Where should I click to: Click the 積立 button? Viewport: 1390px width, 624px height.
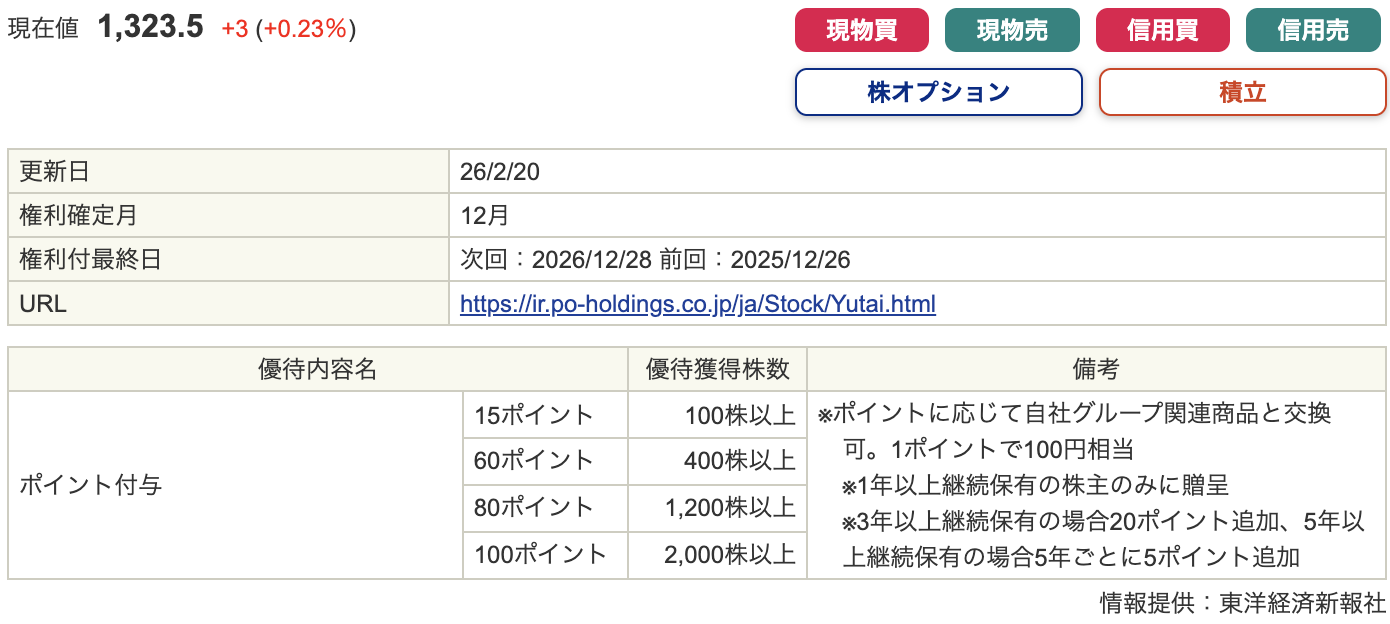1242,92
